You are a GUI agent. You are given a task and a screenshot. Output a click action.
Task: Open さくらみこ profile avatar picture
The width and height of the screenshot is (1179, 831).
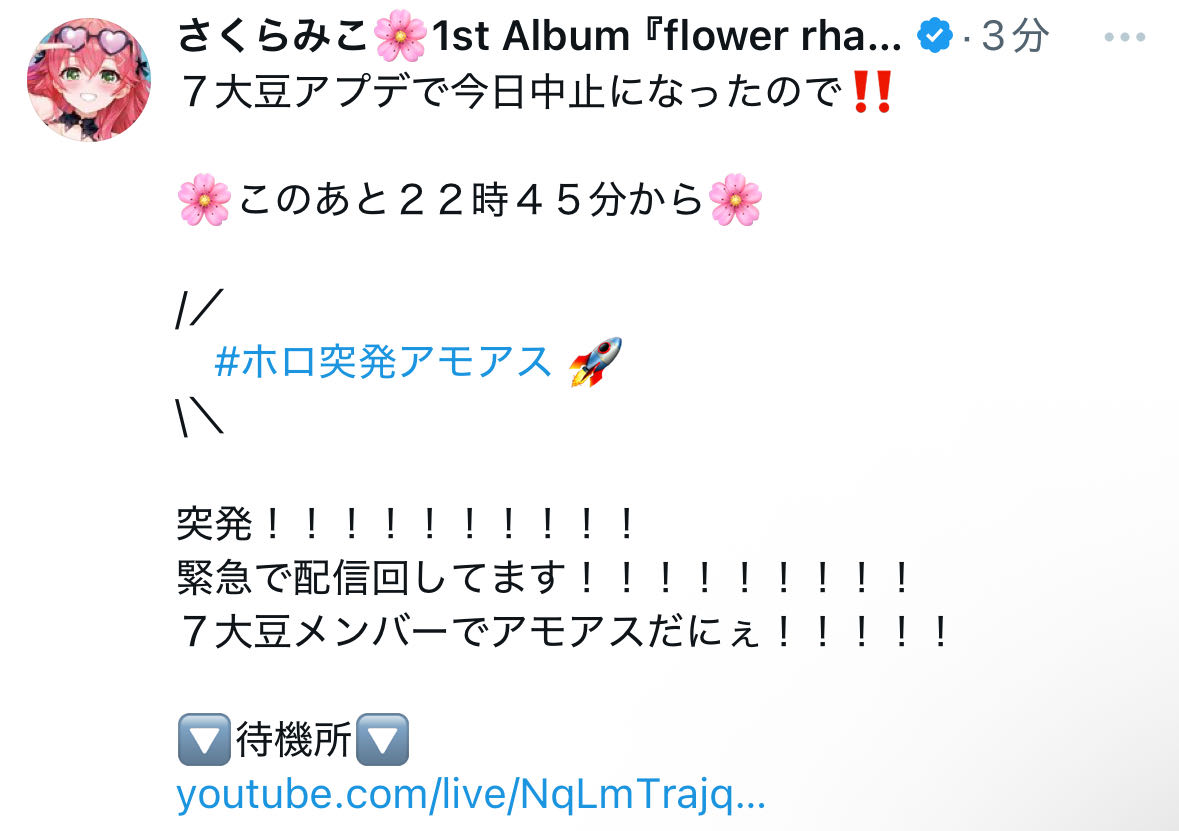pyautogui.click(x=89, y=80)
